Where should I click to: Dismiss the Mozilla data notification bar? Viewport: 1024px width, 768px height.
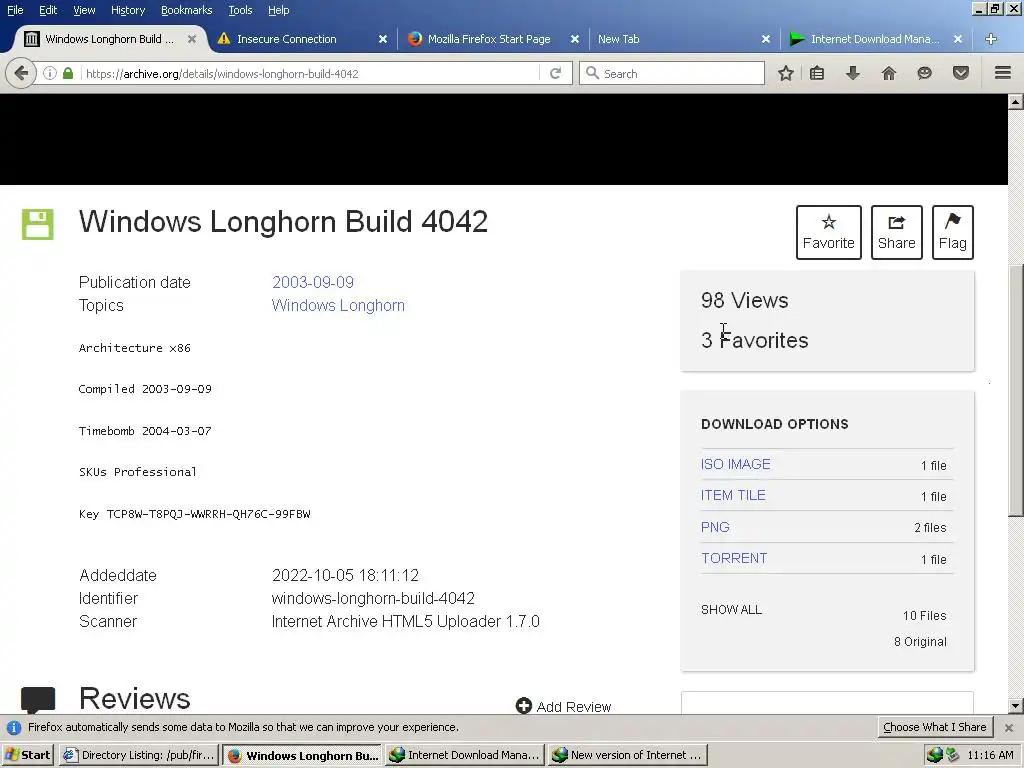(1009, 728)
